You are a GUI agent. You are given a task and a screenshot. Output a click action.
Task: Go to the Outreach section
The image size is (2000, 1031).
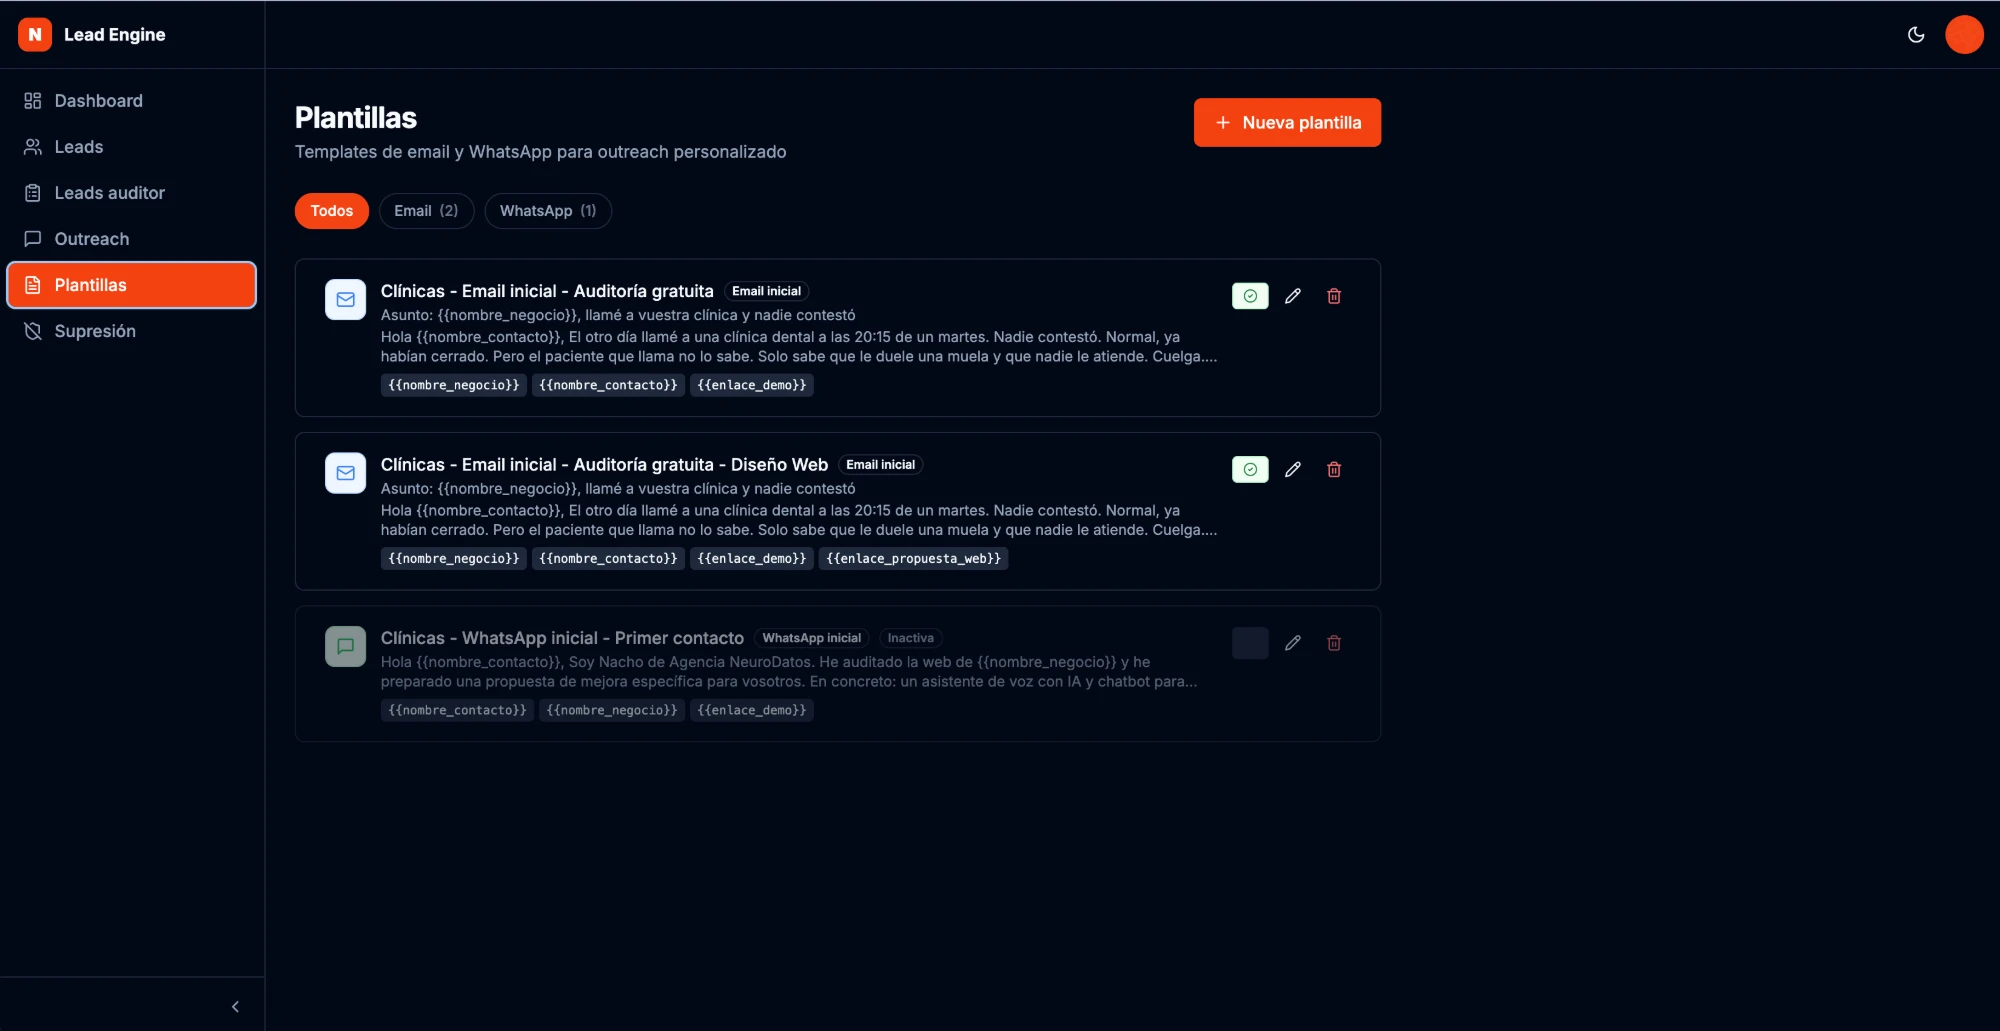[x=132, y=239]
